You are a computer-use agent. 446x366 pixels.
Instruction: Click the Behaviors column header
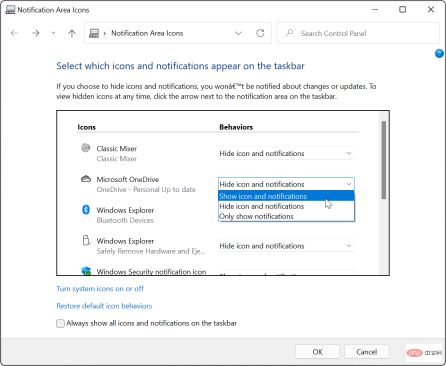point(236,127)
